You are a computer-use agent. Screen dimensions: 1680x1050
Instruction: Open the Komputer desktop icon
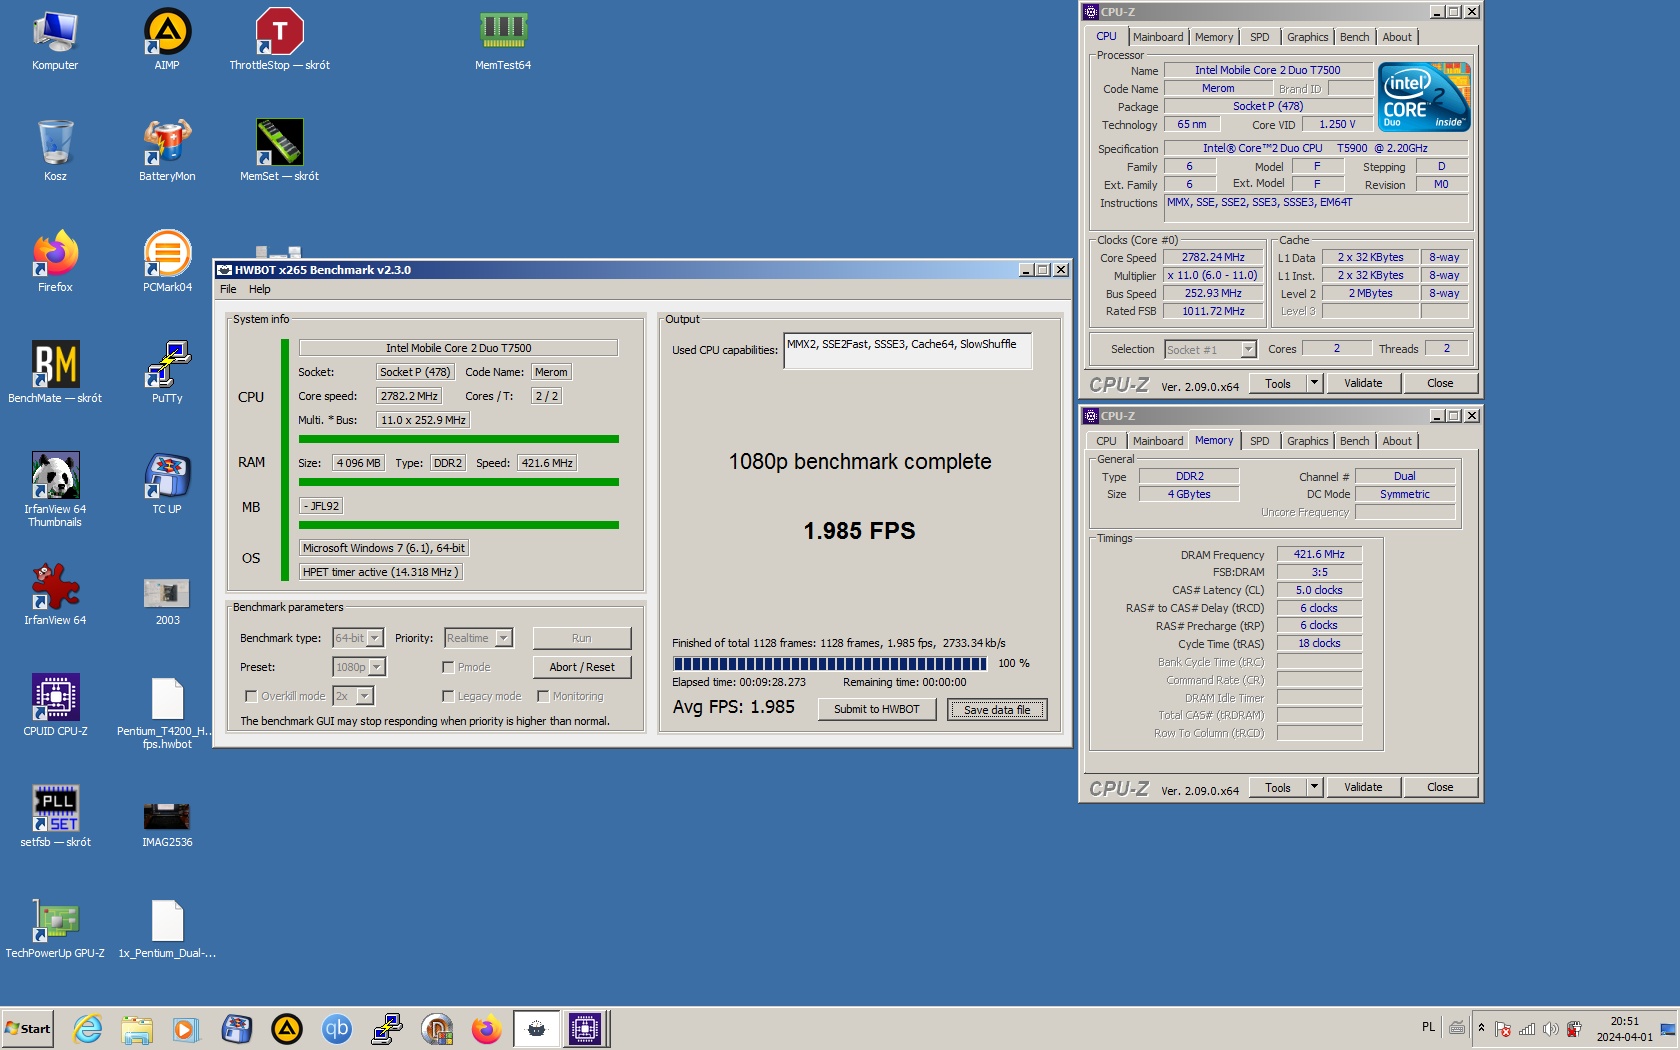(55, 40)
